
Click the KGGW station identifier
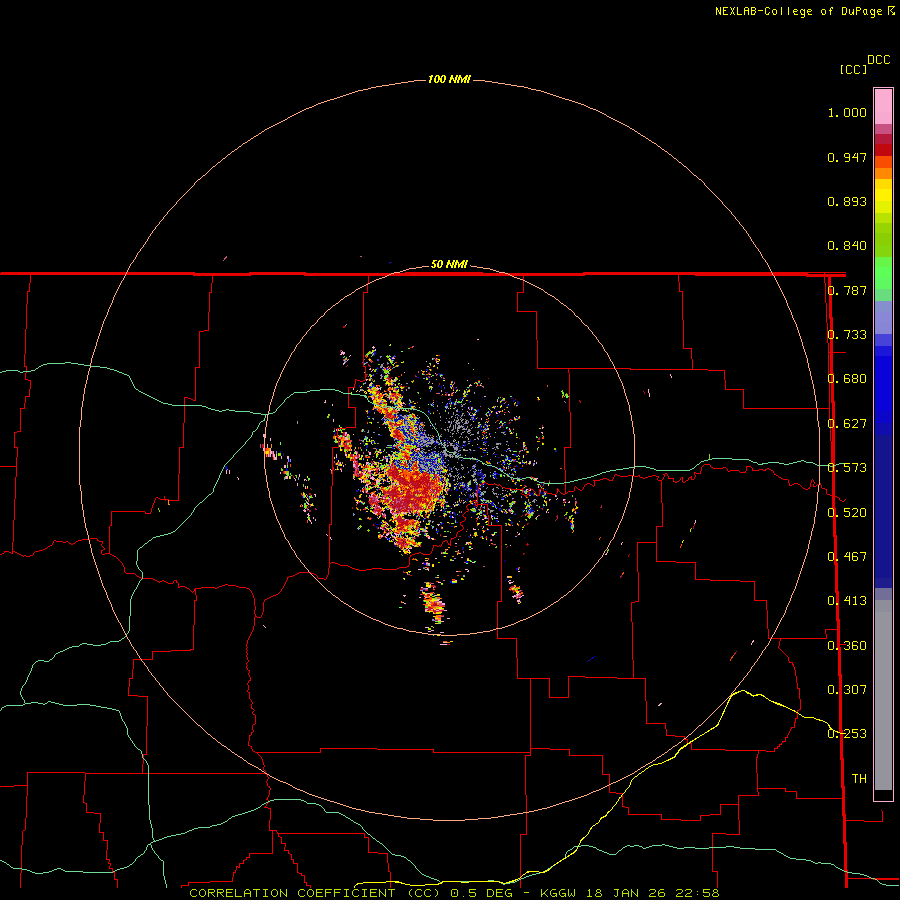560,893
